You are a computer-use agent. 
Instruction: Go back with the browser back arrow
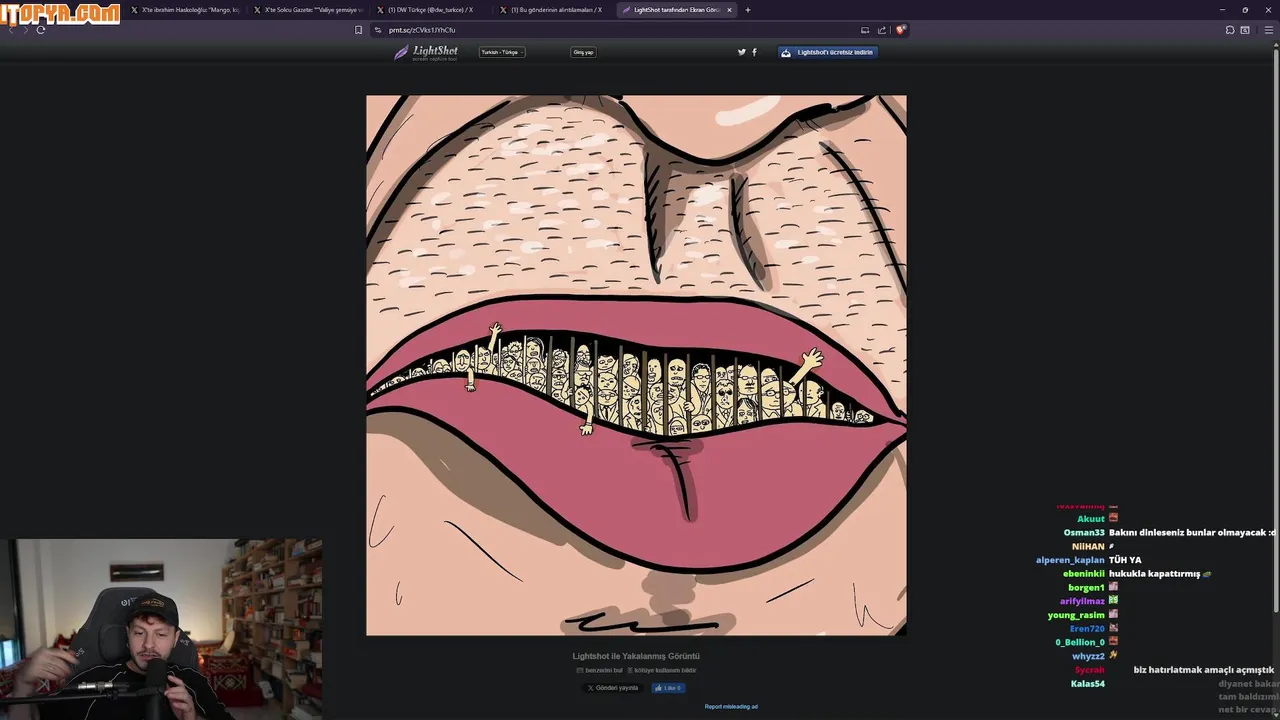(x=11, y=30)
